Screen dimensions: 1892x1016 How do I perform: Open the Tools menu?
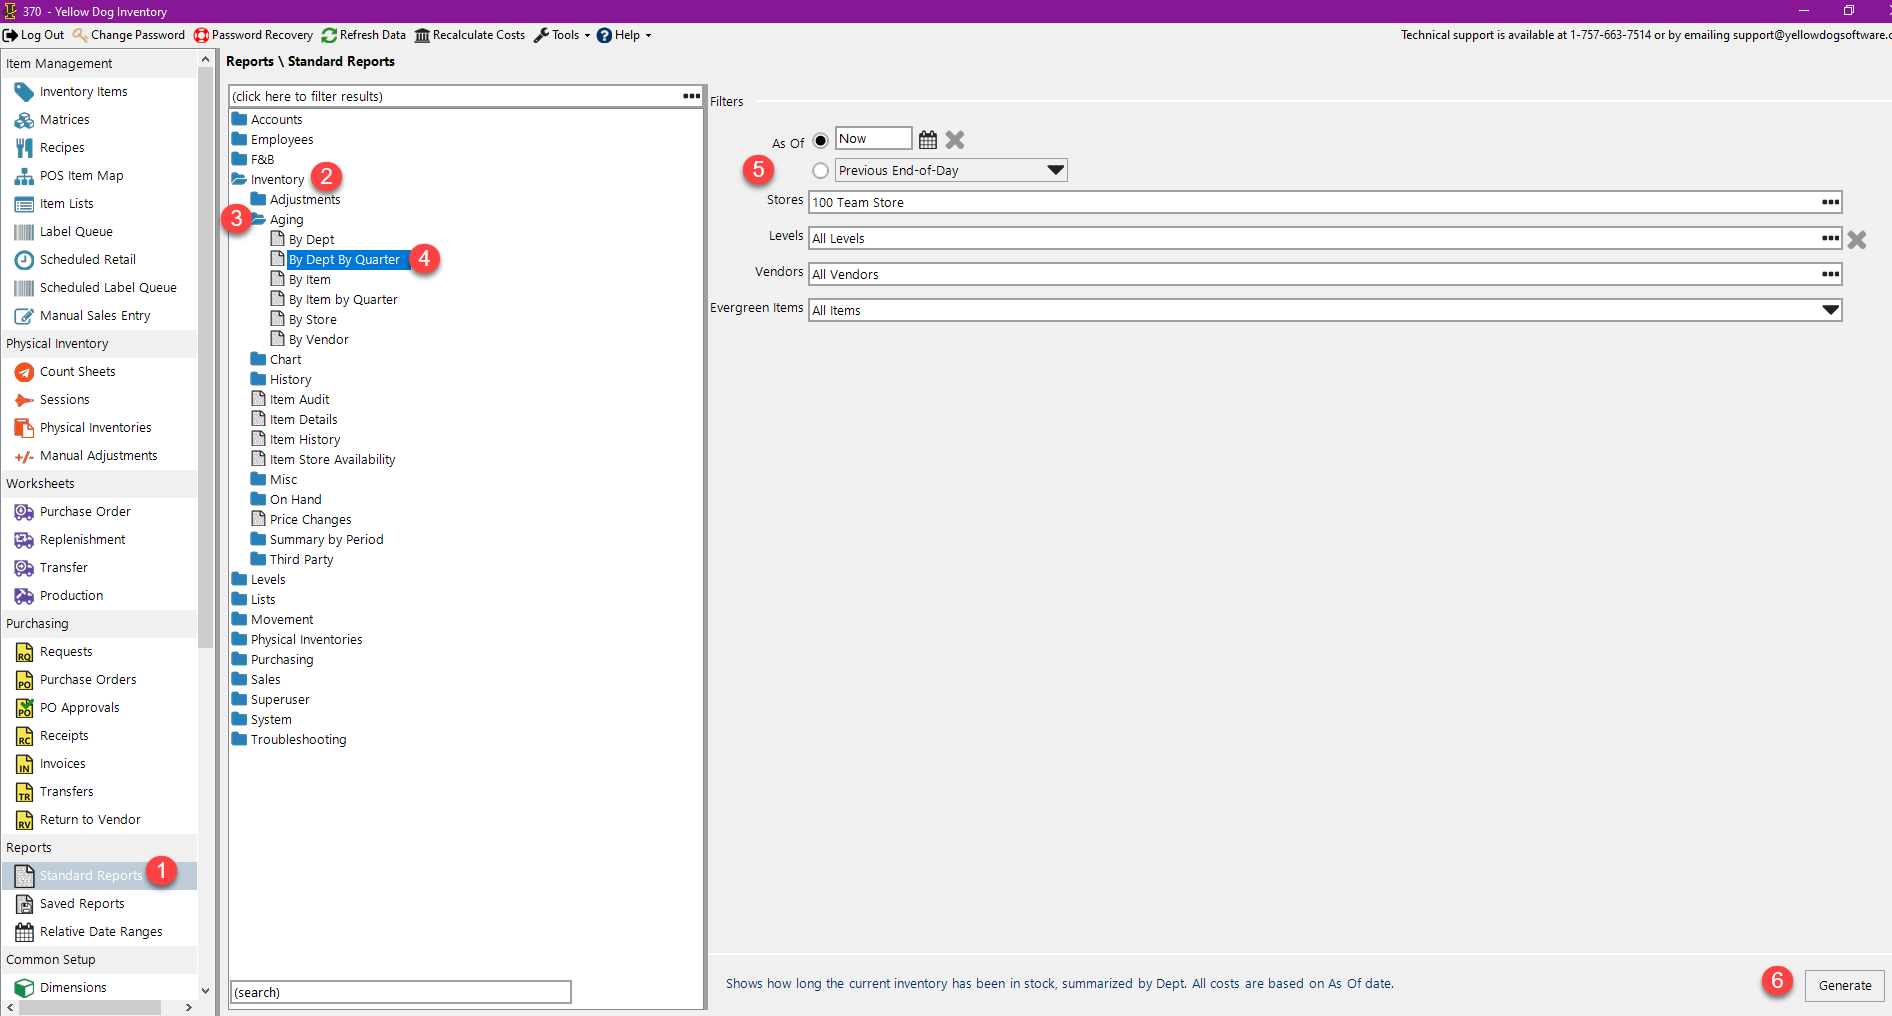(x=562, y=35)
